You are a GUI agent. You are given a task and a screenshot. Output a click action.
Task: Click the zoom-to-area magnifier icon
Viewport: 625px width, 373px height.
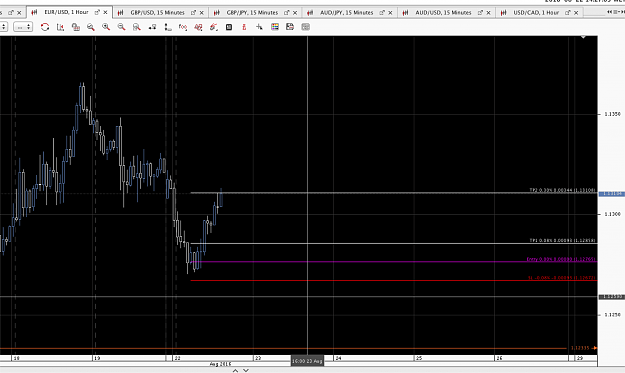pos(137,27)
